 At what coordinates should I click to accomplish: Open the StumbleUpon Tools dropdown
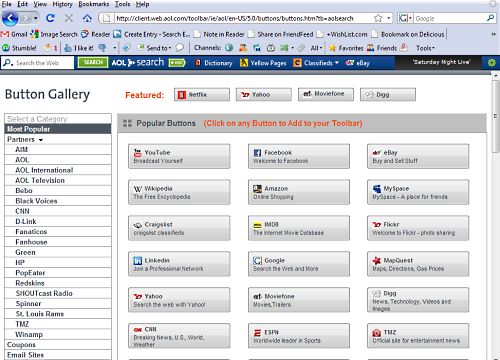tap(425, 48)
